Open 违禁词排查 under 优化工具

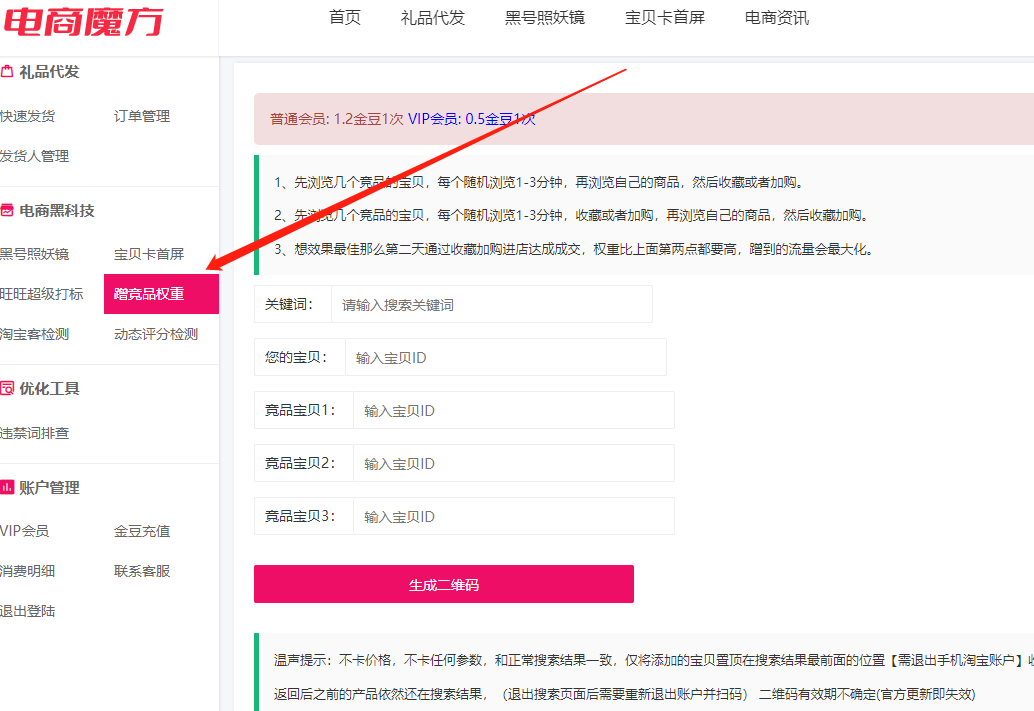(x=34, y=433)
